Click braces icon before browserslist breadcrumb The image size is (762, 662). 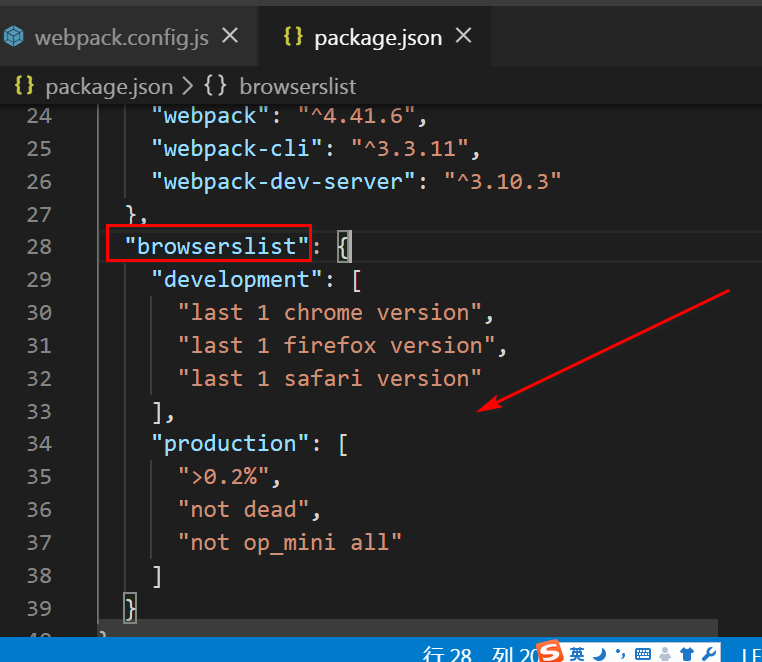point(215,86)
